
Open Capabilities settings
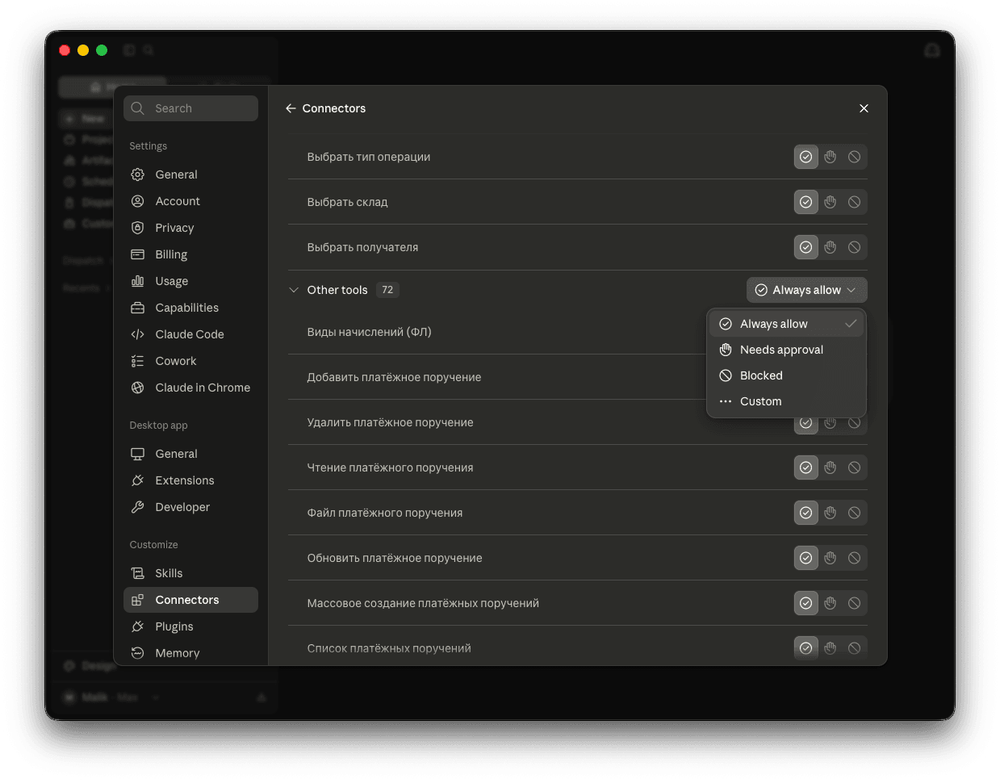[x=191, y=307]
